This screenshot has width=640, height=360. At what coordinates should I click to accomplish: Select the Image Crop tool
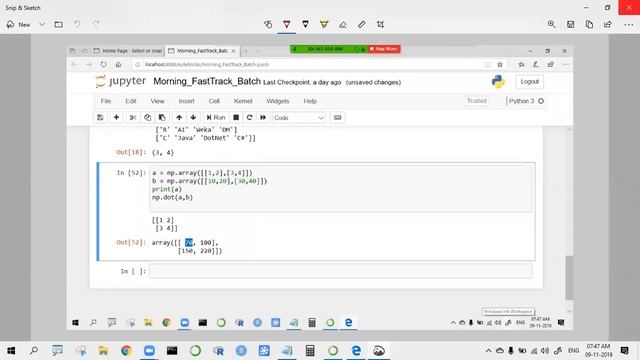pyautogui.click(x=380, y=24)
